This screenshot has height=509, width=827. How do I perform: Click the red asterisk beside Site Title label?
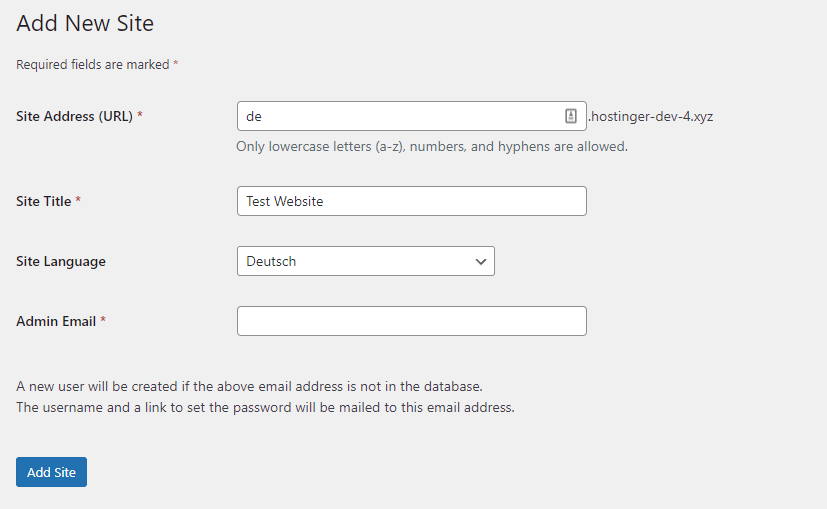point(78,199)
